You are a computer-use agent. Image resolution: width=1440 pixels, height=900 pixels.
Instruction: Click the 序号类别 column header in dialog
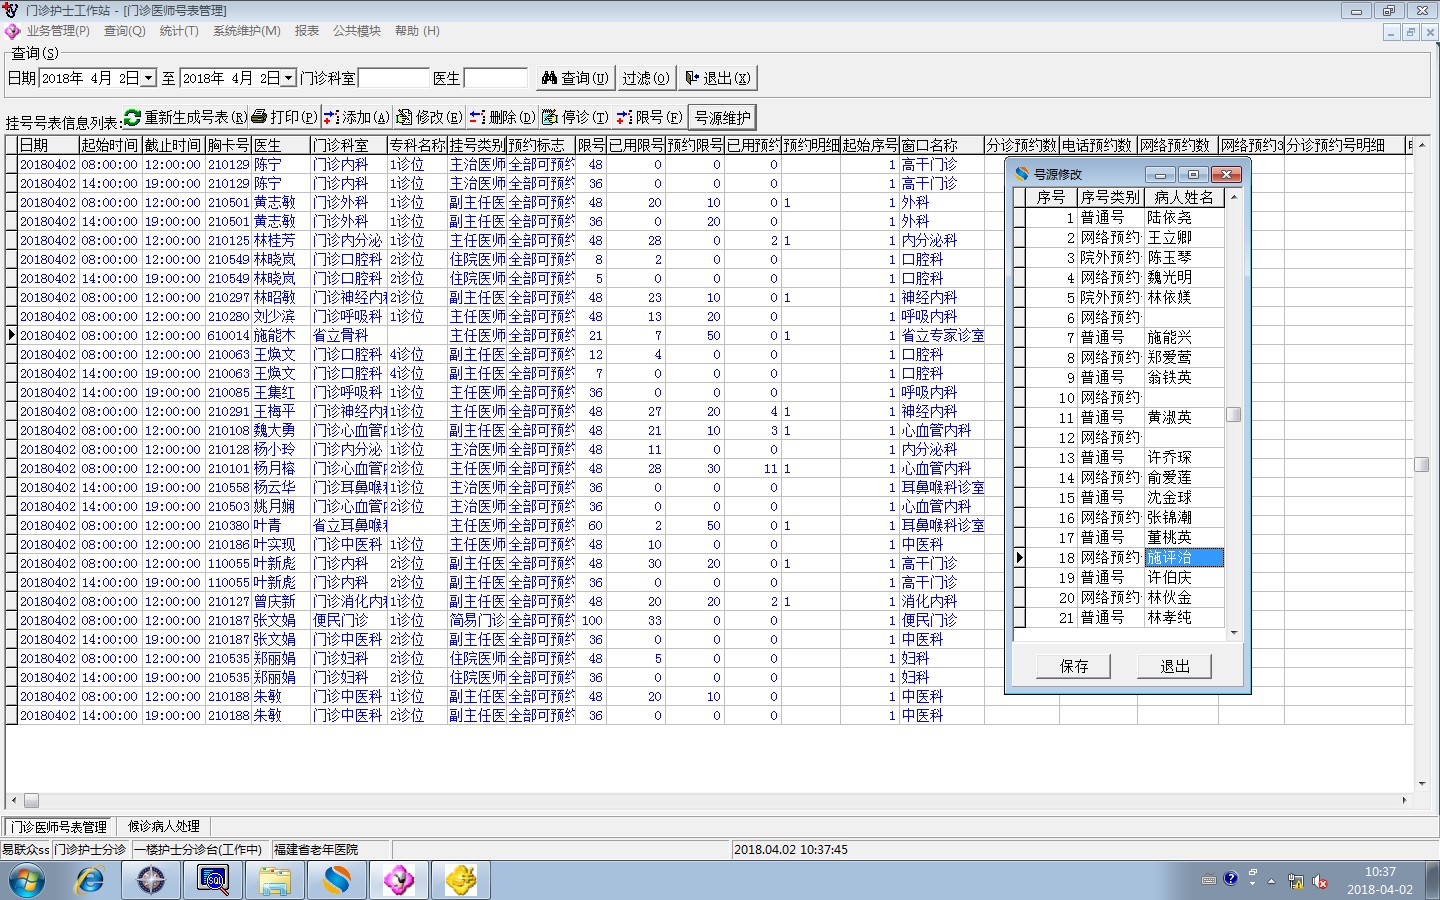[1110, 197]
